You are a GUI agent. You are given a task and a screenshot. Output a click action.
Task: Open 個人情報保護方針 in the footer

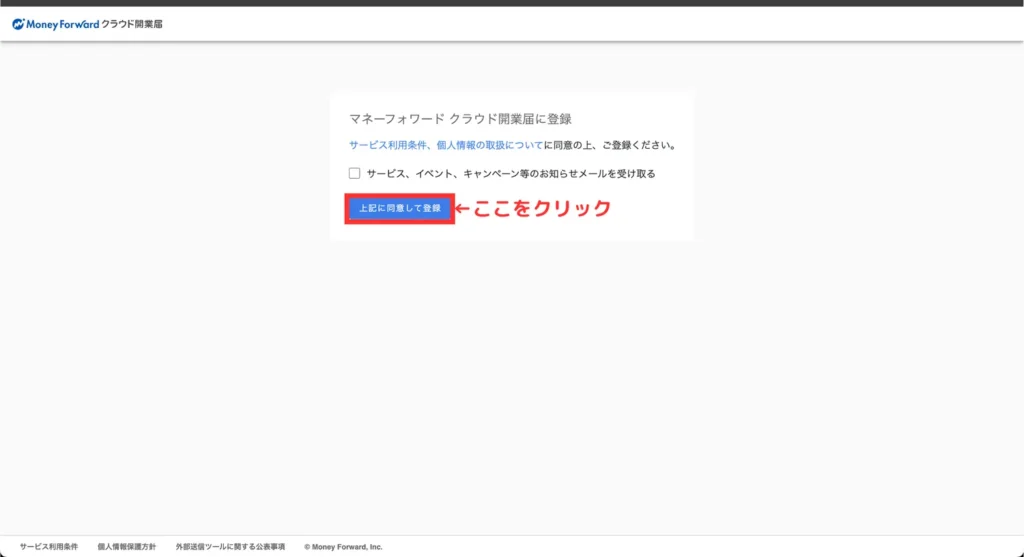[x=127, y=547]
